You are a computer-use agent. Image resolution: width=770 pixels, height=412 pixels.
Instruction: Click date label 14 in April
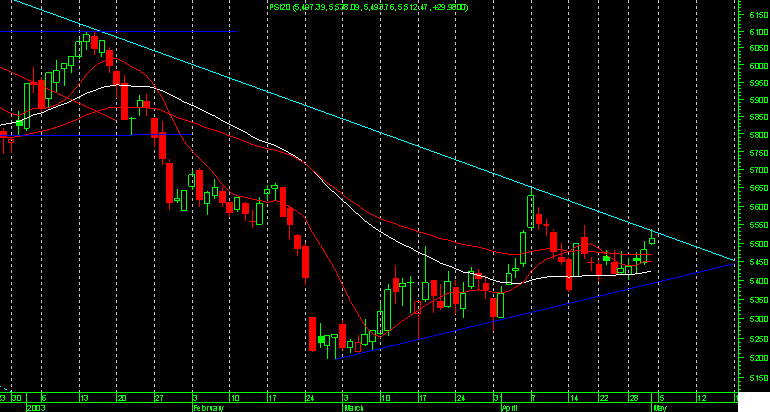point(574,398)
